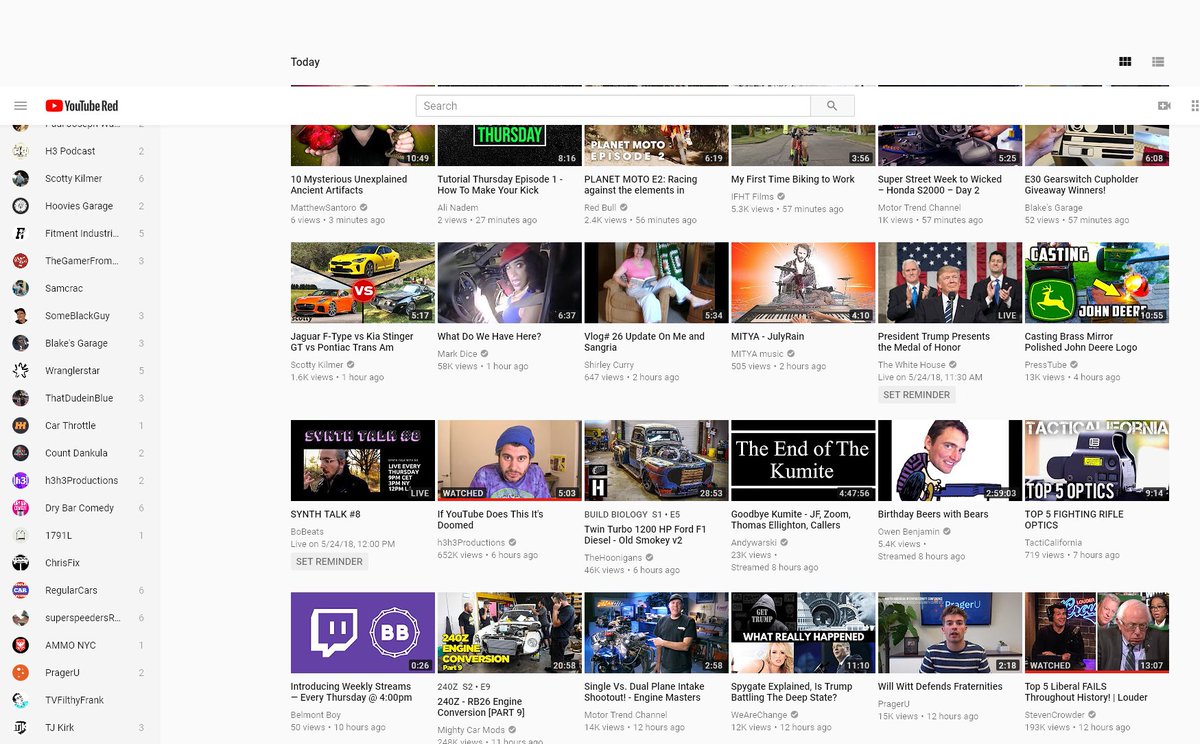This screenshot has height=744, width=1200.
Task: Click RegularCars channel avatar
Action: coord(20,591)
